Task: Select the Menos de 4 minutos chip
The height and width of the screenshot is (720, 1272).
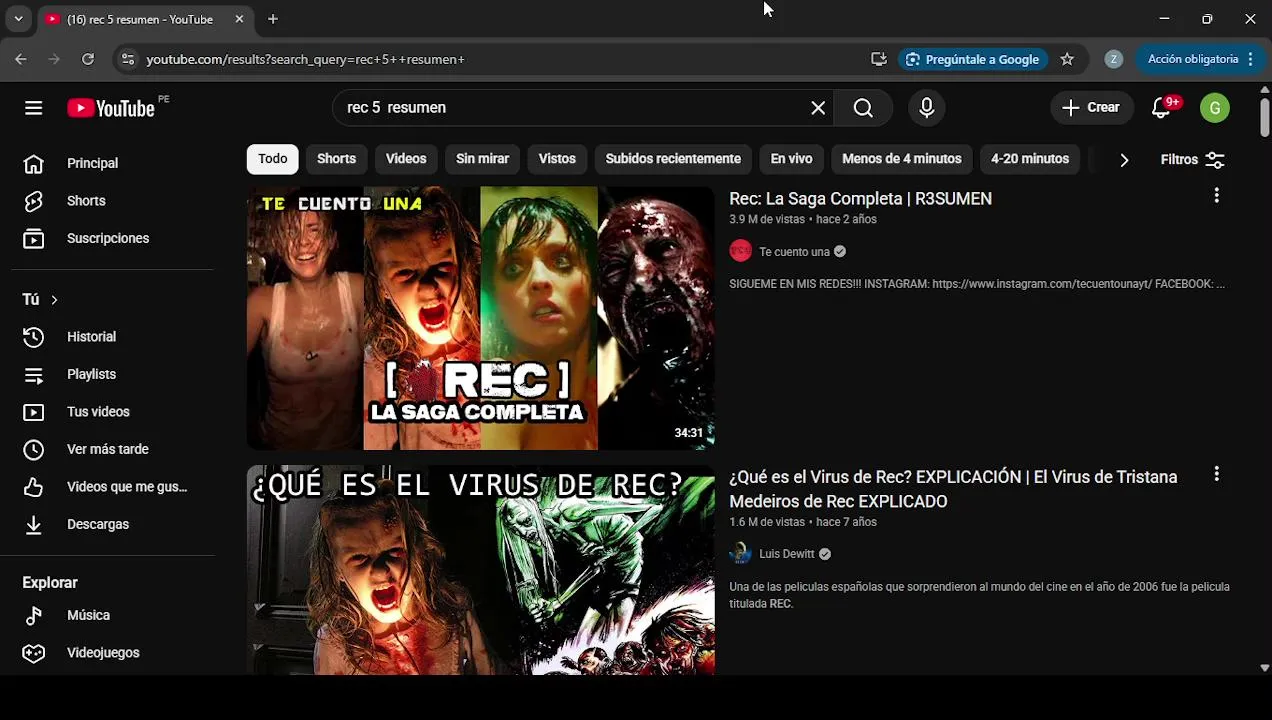Action: pyautogui.click(x=901, y=159)
